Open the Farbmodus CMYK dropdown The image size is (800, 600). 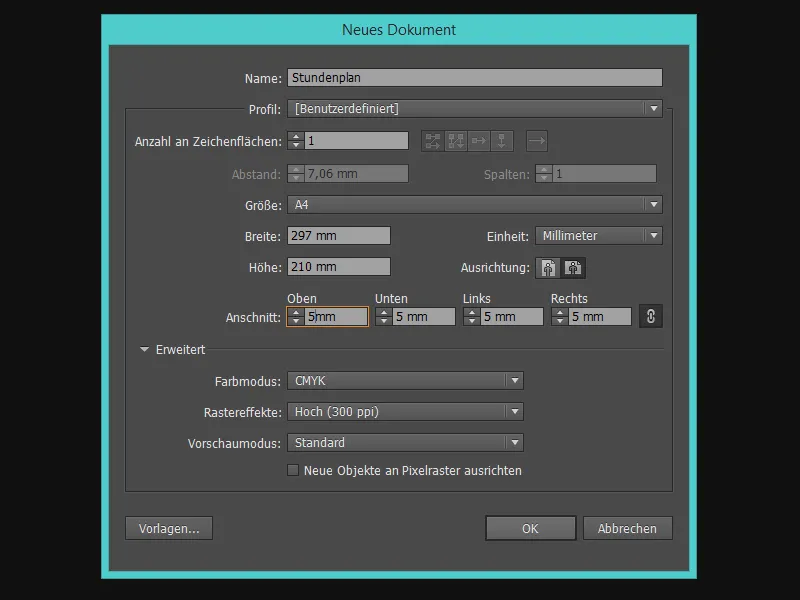coord(405,381)
